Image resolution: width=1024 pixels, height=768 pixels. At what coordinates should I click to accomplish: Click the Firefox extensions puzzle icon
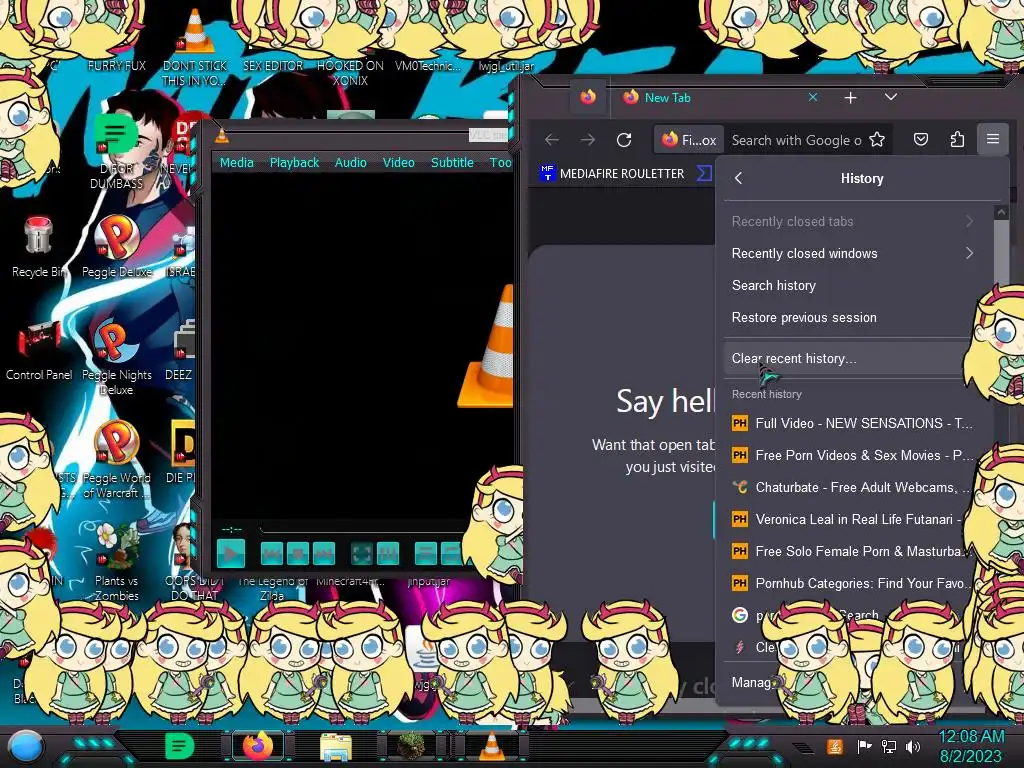(x=957, y=139)
